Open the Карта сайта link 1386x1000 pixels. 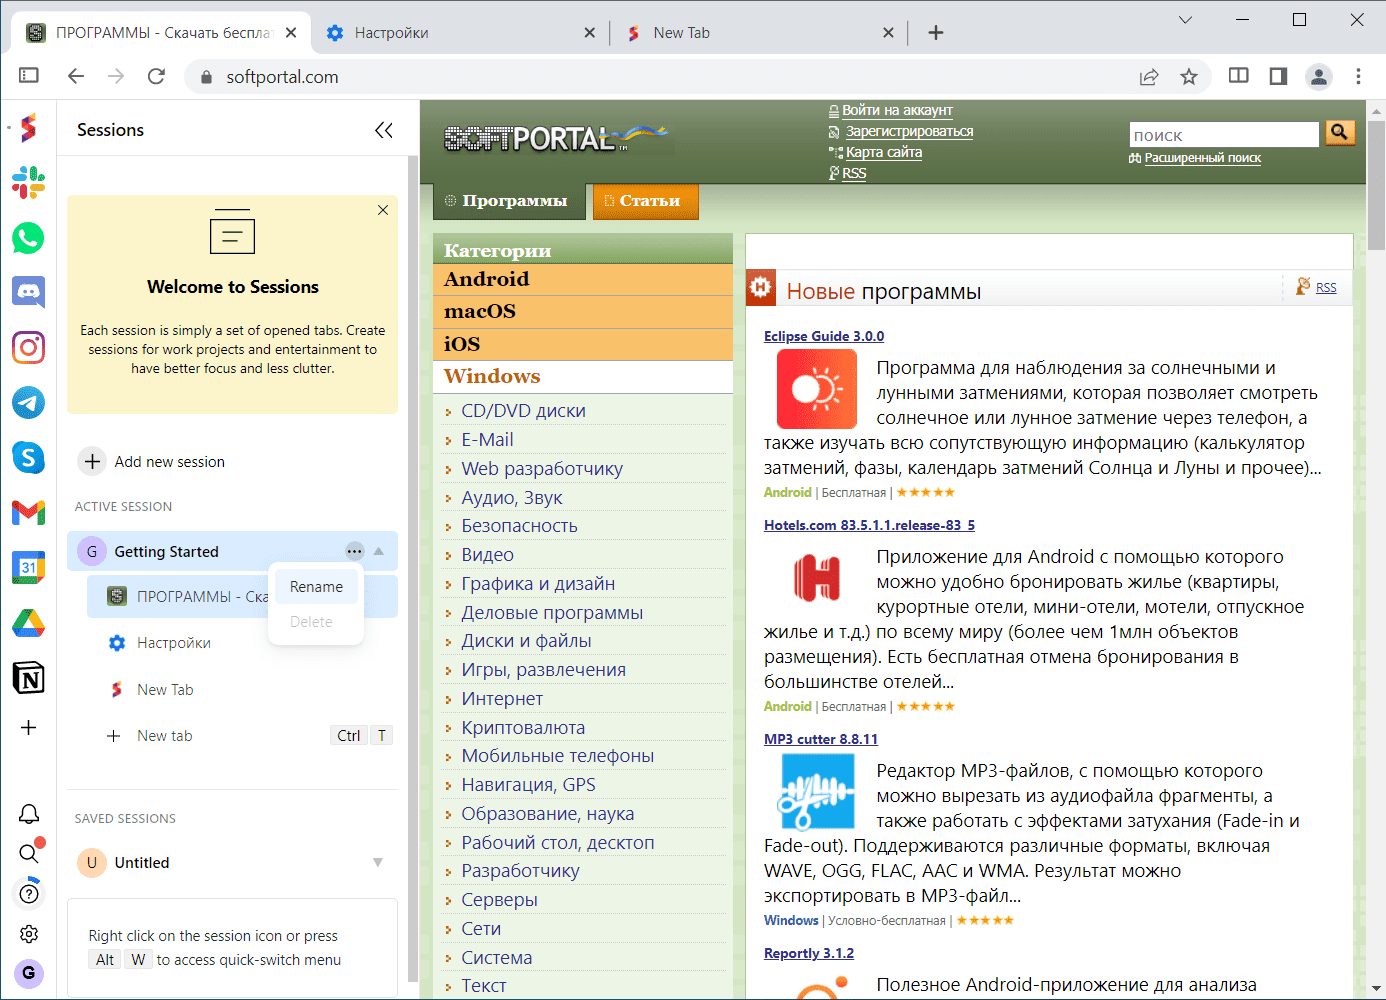point(884,152)
